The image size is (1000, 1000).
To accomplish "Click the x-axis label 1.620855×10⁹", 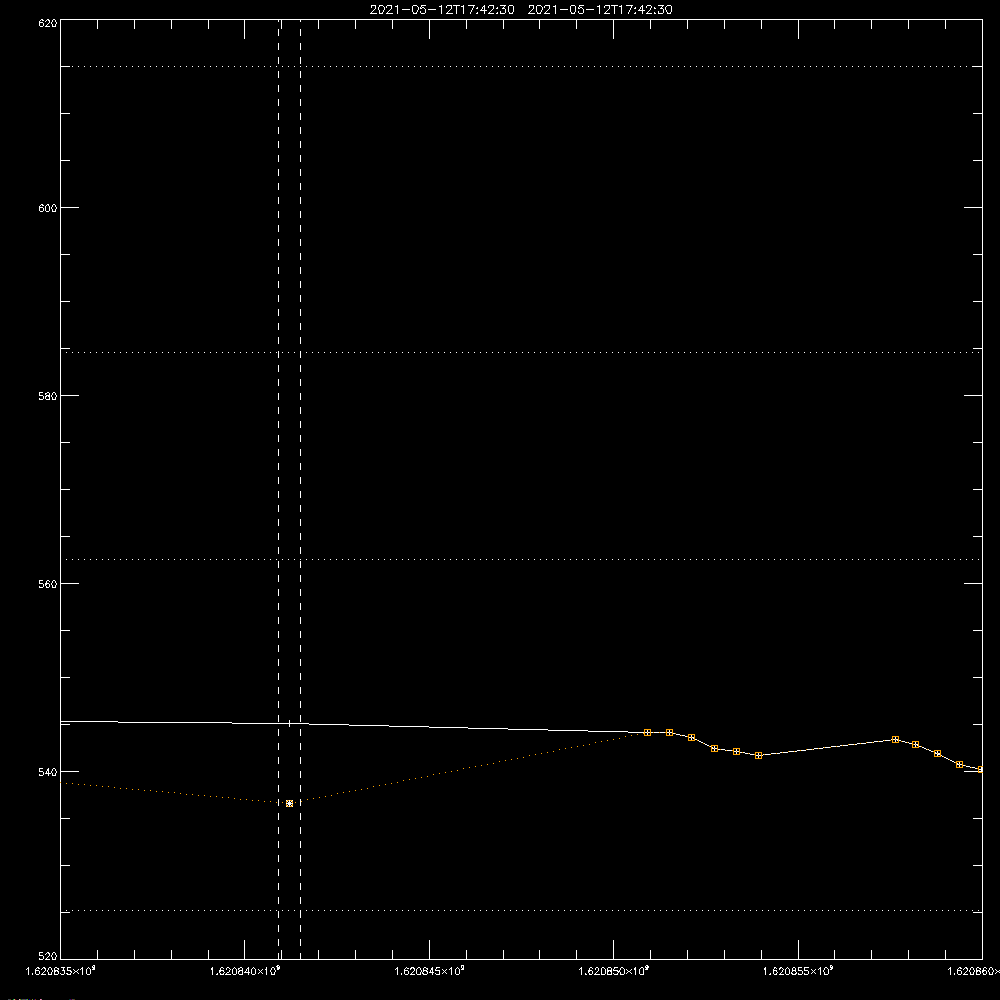I will point(798,971).
